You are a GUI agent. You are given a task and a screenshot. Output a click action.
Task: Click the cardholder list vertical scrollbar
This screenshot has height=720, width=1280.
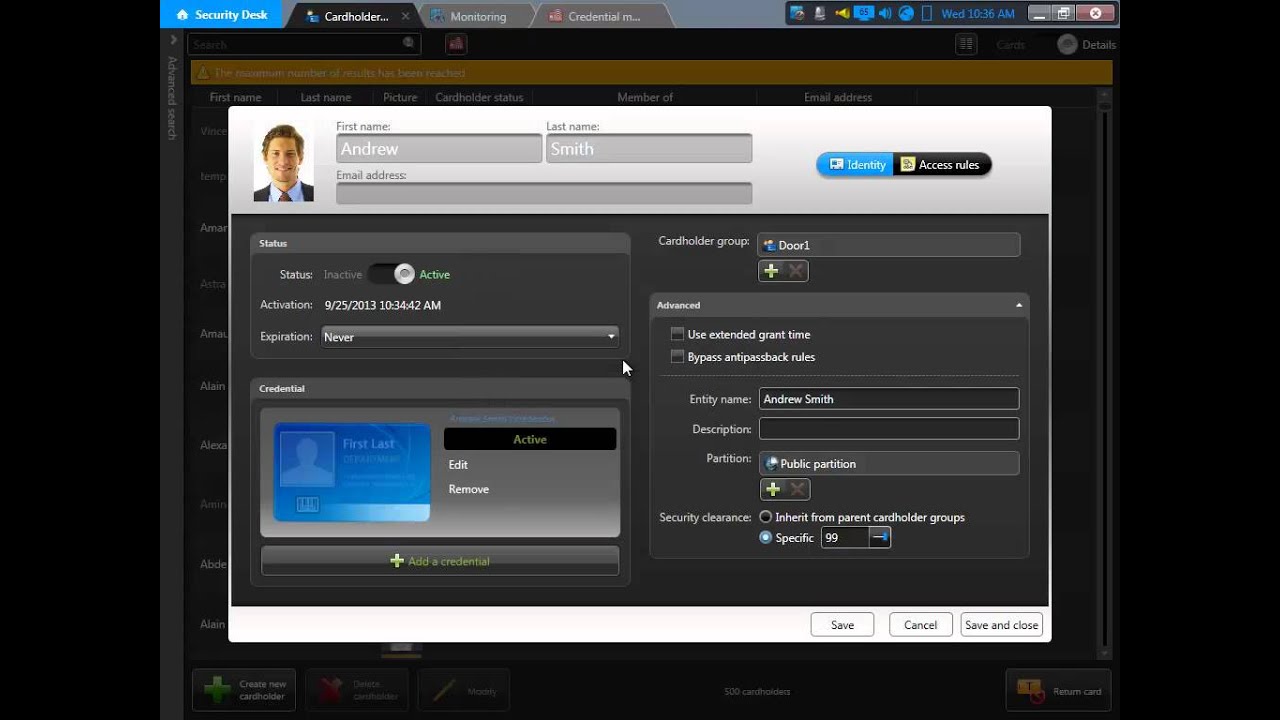coord(1105,375)
